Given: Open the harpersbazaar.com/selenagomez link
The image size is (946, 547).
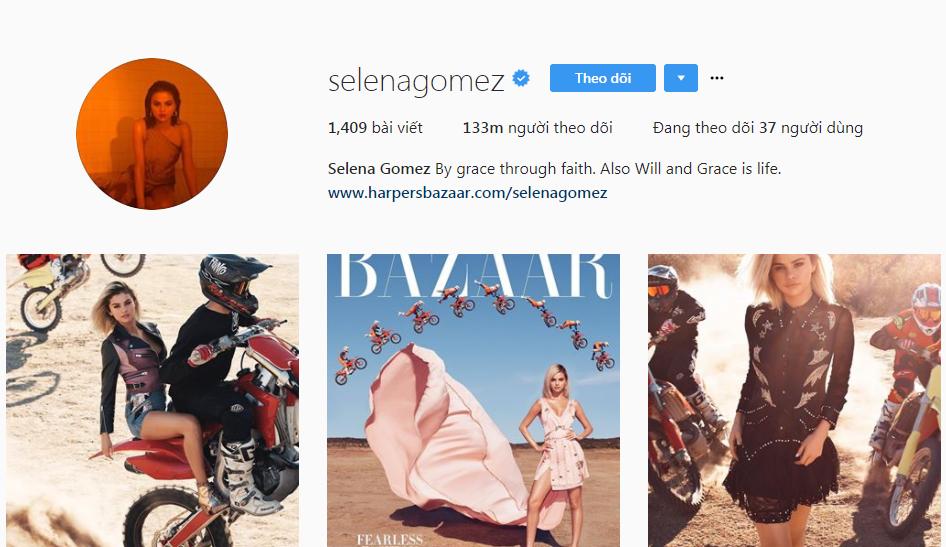Looking at the screenshot, I should (x=468, y=193).
